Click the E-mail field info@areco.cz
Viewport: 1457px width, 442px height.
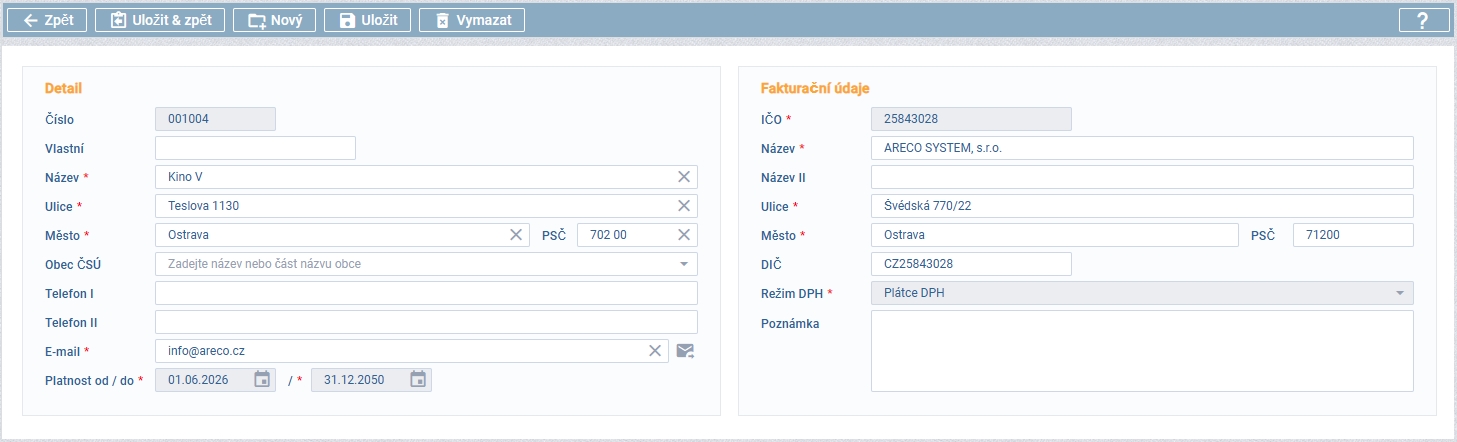(x=412, y=351)
